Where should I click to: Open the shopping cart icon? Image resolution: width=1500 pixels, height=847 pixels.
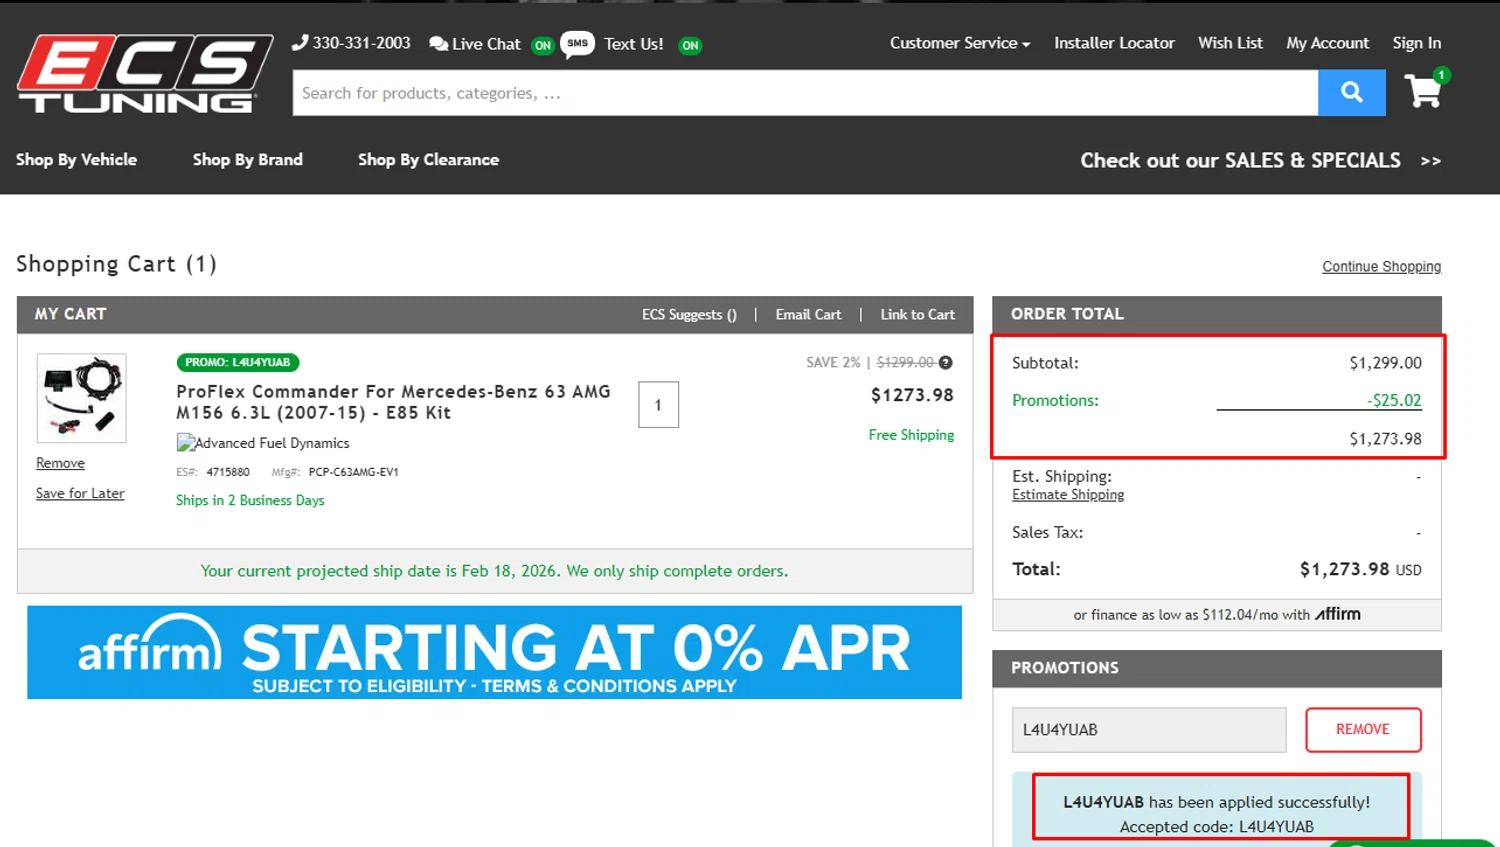tap(1423, 91)
